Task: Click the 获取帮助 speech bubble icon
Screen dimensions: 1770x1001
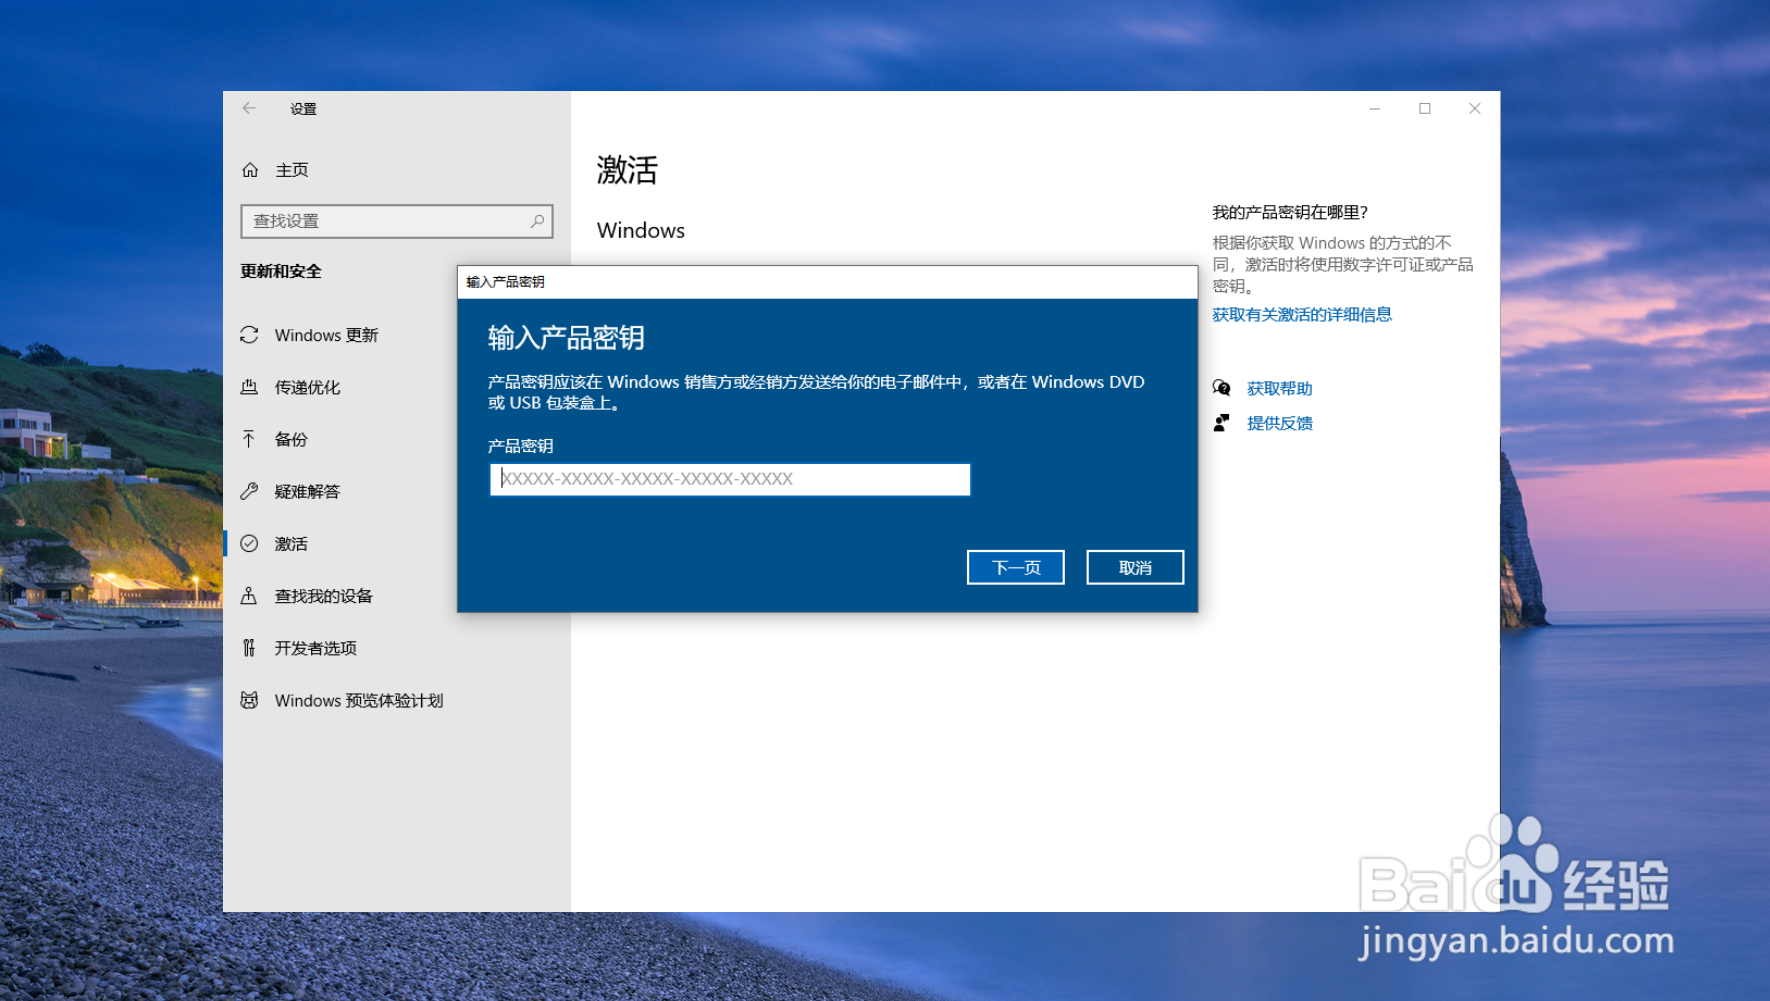Action: pos(1220,388)
